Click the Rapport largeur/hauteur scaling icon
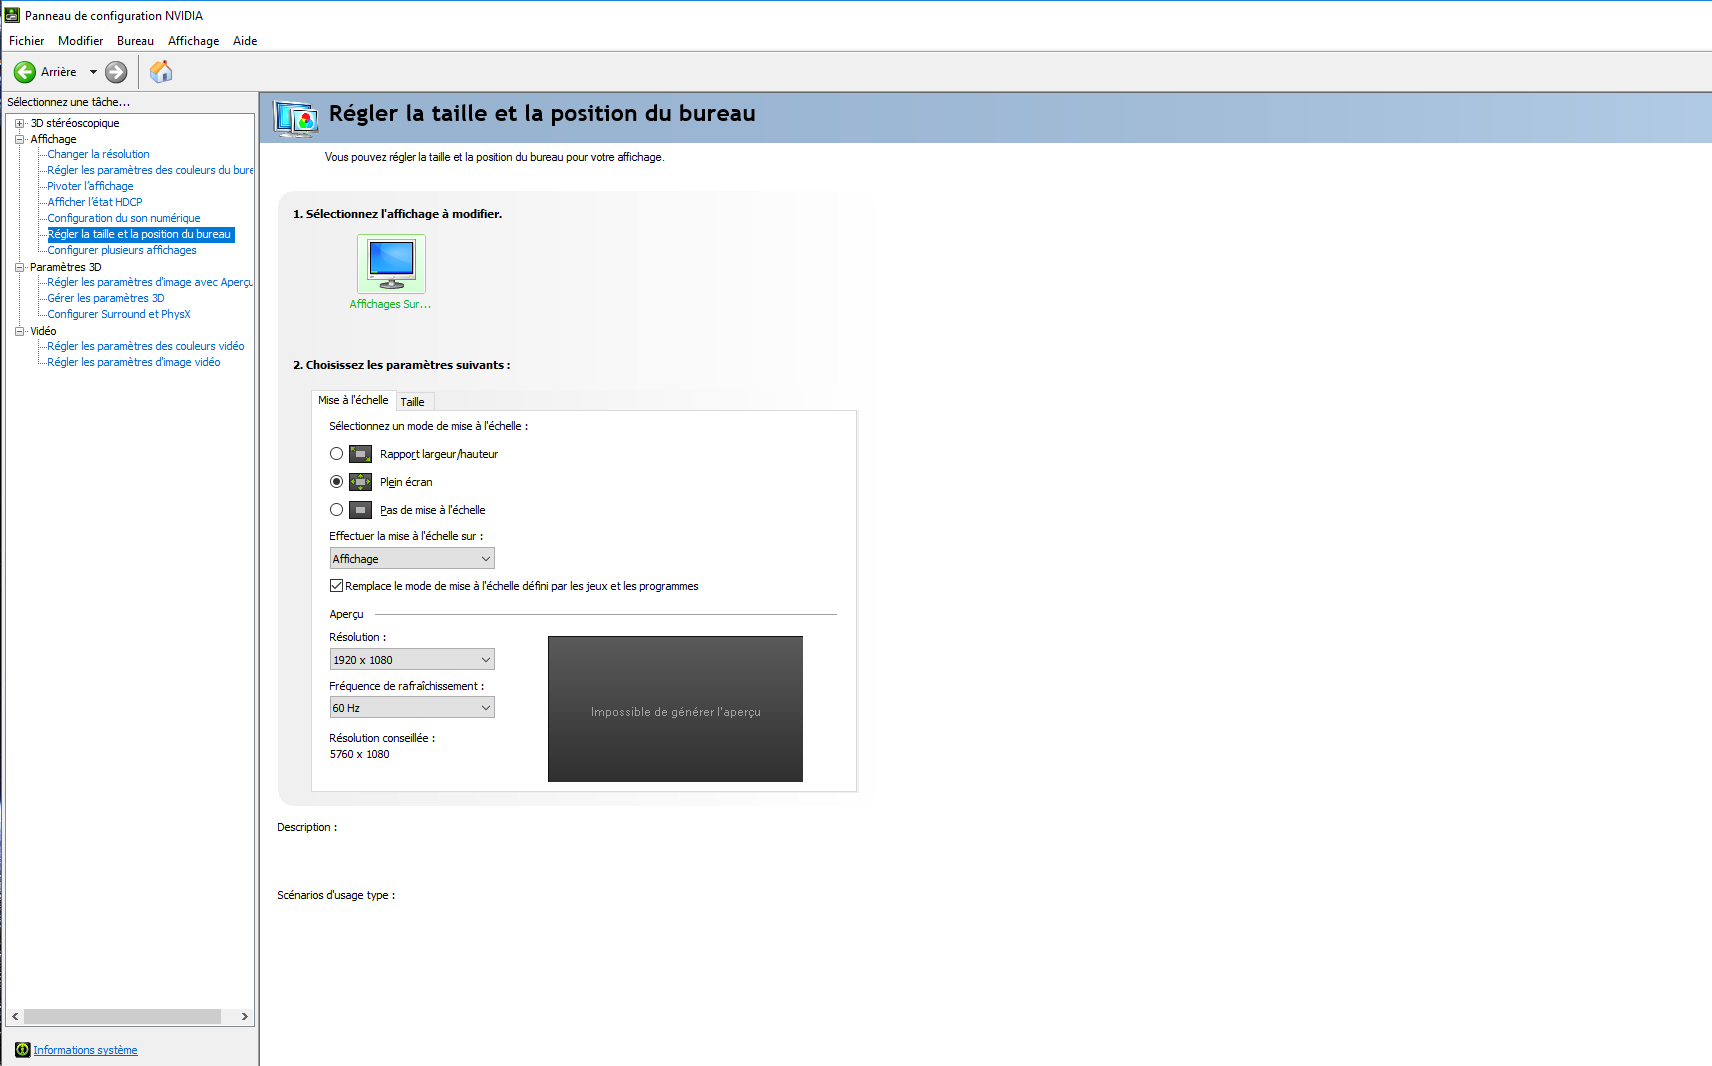1712x1066 pixels. 360,454
